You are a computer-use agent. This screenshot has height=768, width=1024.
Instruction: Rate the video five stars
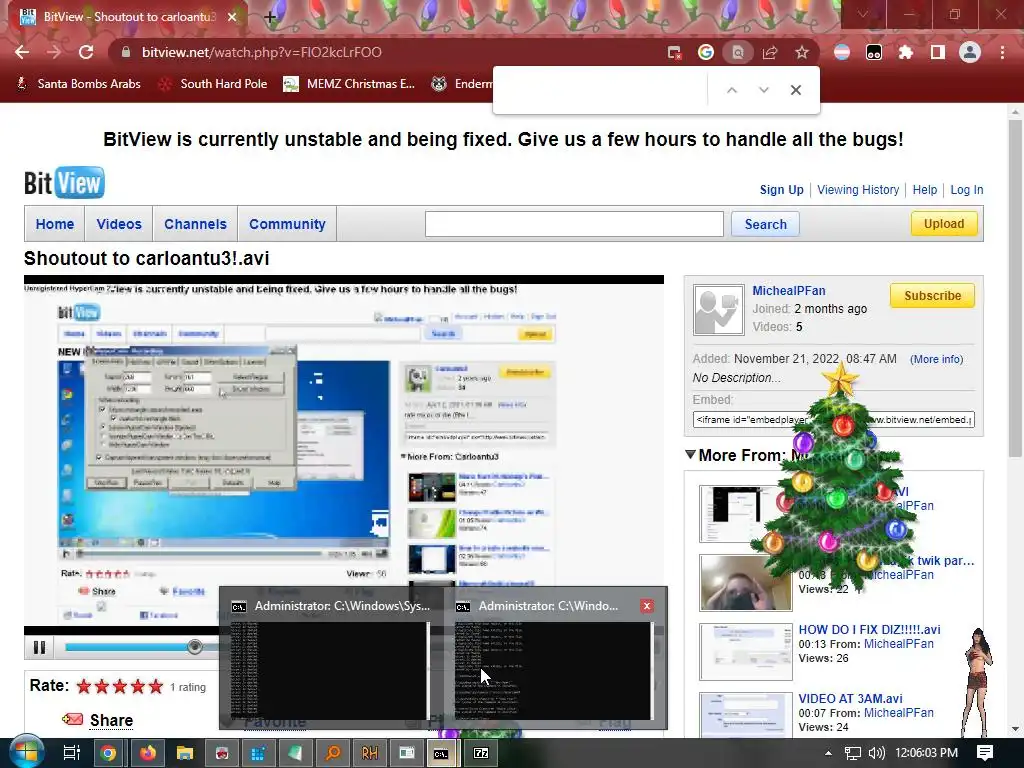(x=155, y=686)
